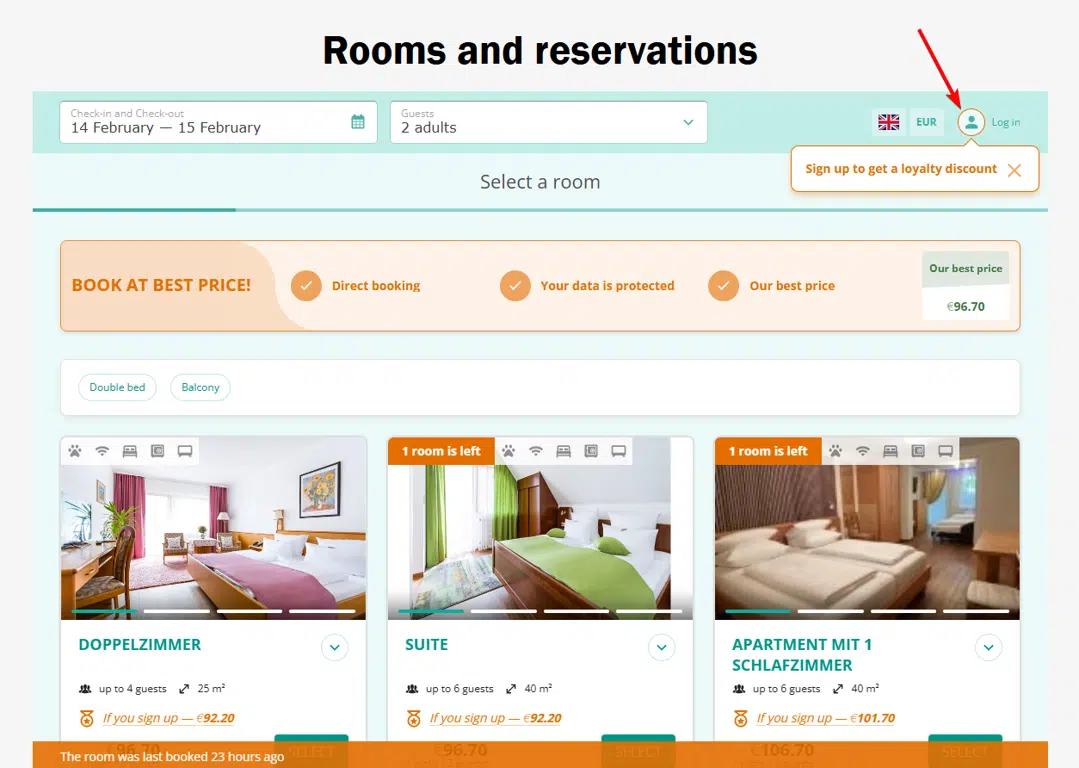
Task: Expand the Suite room details chevron
Action: tap(661, 648)
